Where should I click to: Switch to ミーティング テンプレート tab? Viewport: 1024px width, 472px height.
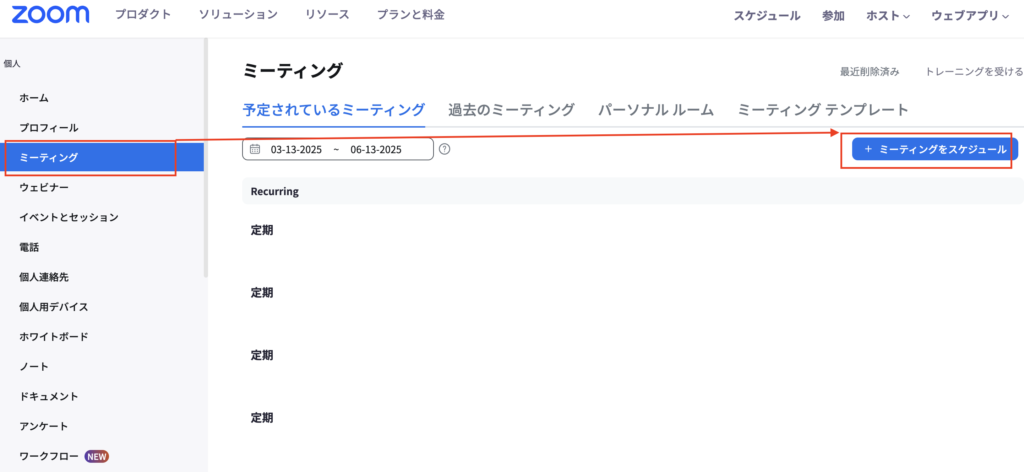coord(823,110)
